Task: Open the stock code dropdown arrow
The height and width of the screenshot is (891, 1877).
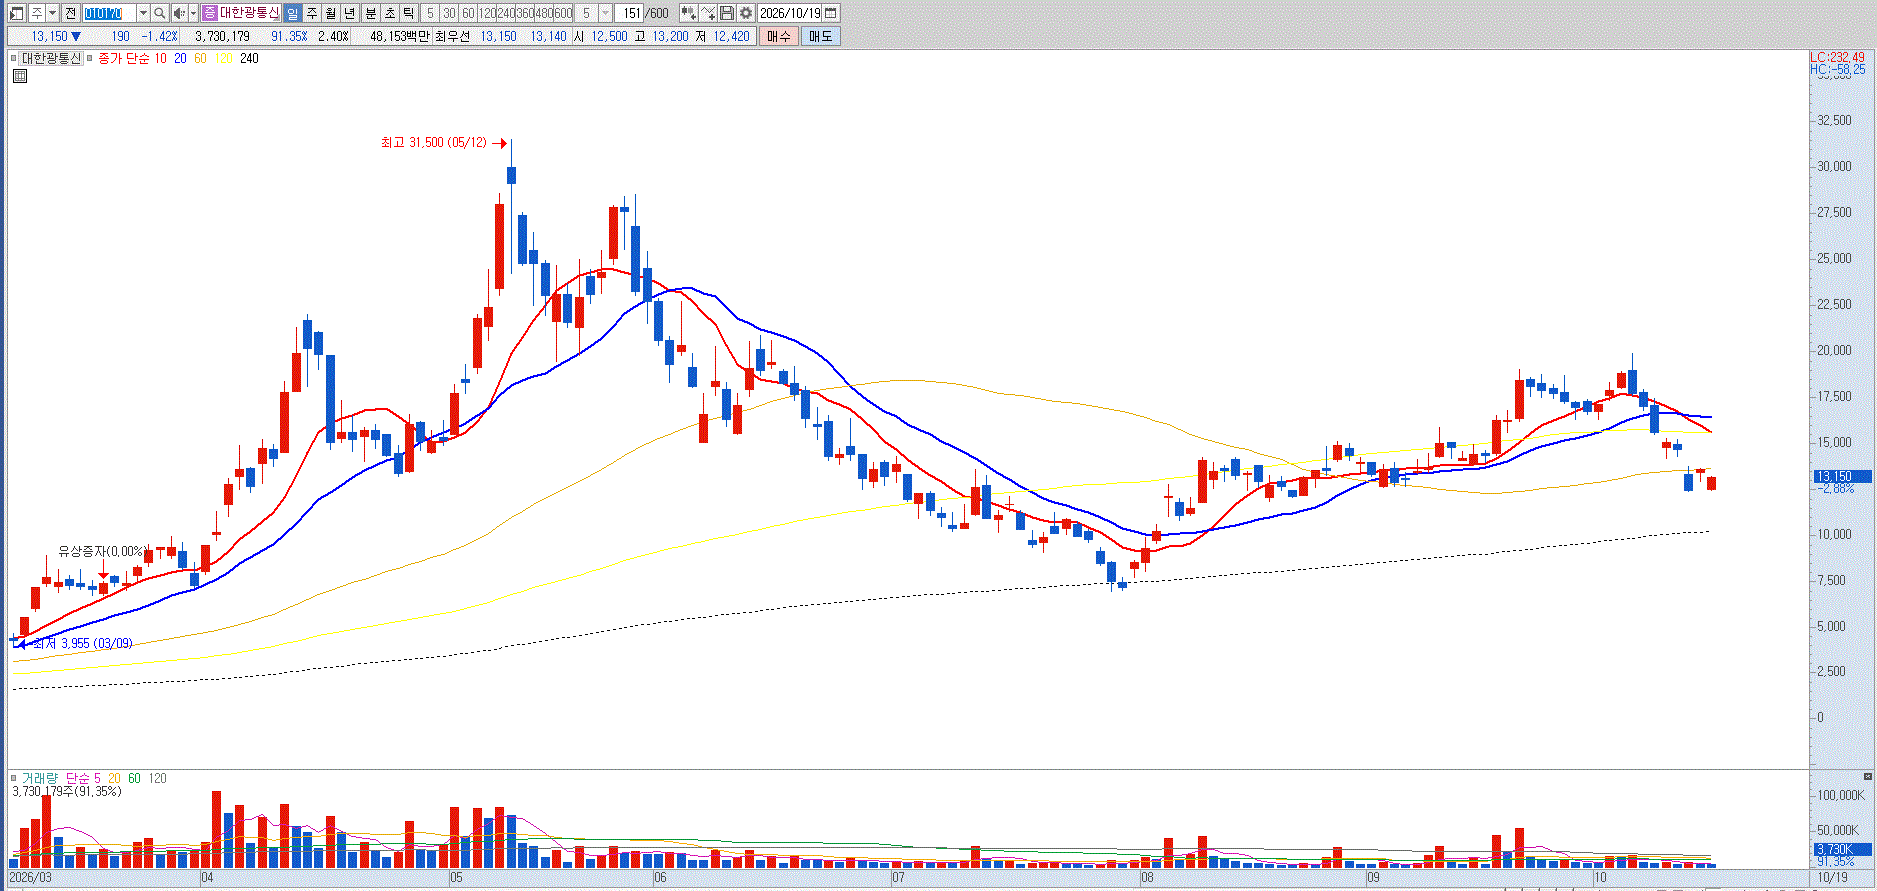Action: (143, 13)
